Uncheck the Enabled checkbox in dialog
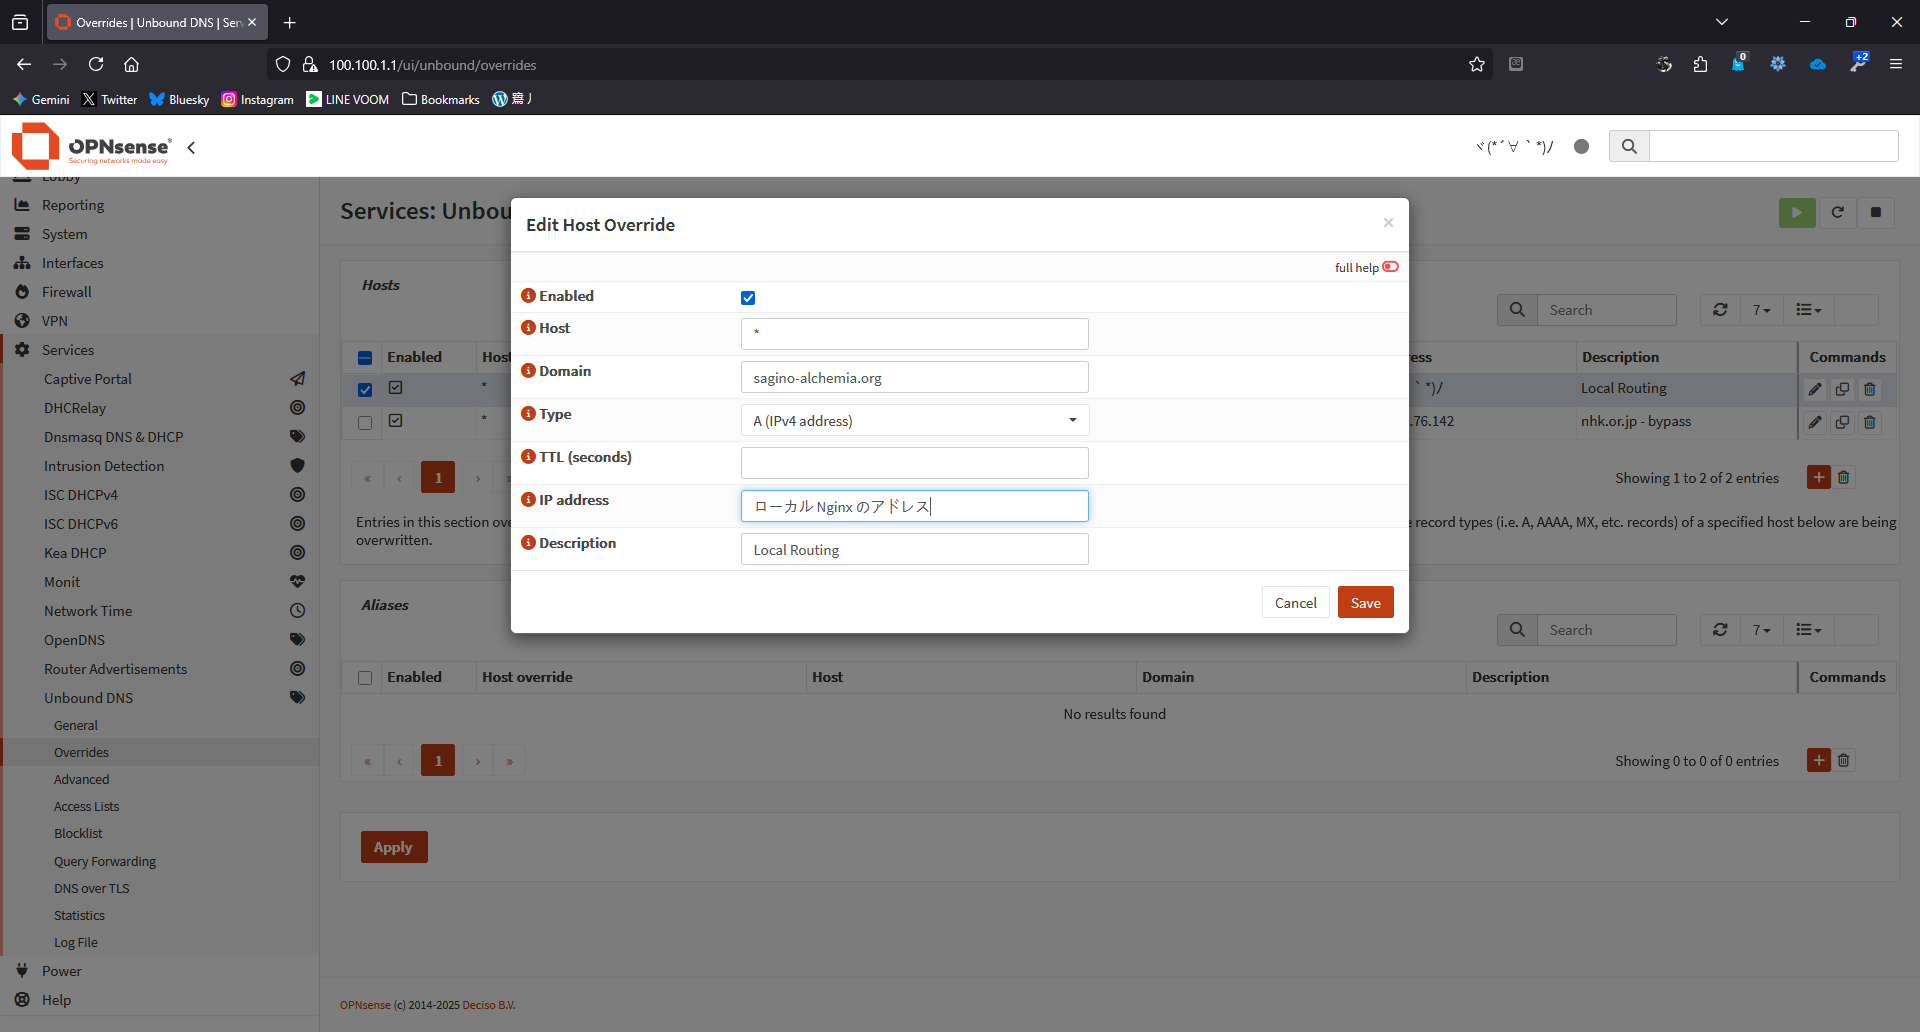Screen dimensions: 1920x1032 748,298
